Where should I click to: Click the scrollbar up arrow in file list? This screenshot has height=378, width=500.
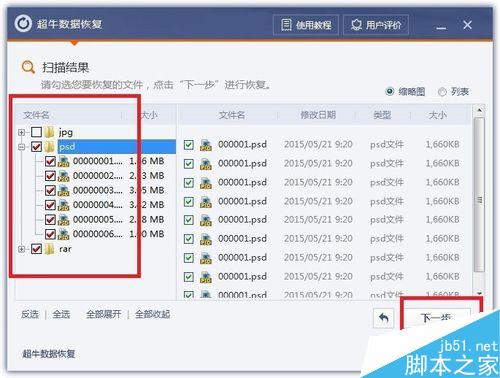point(479,110)
